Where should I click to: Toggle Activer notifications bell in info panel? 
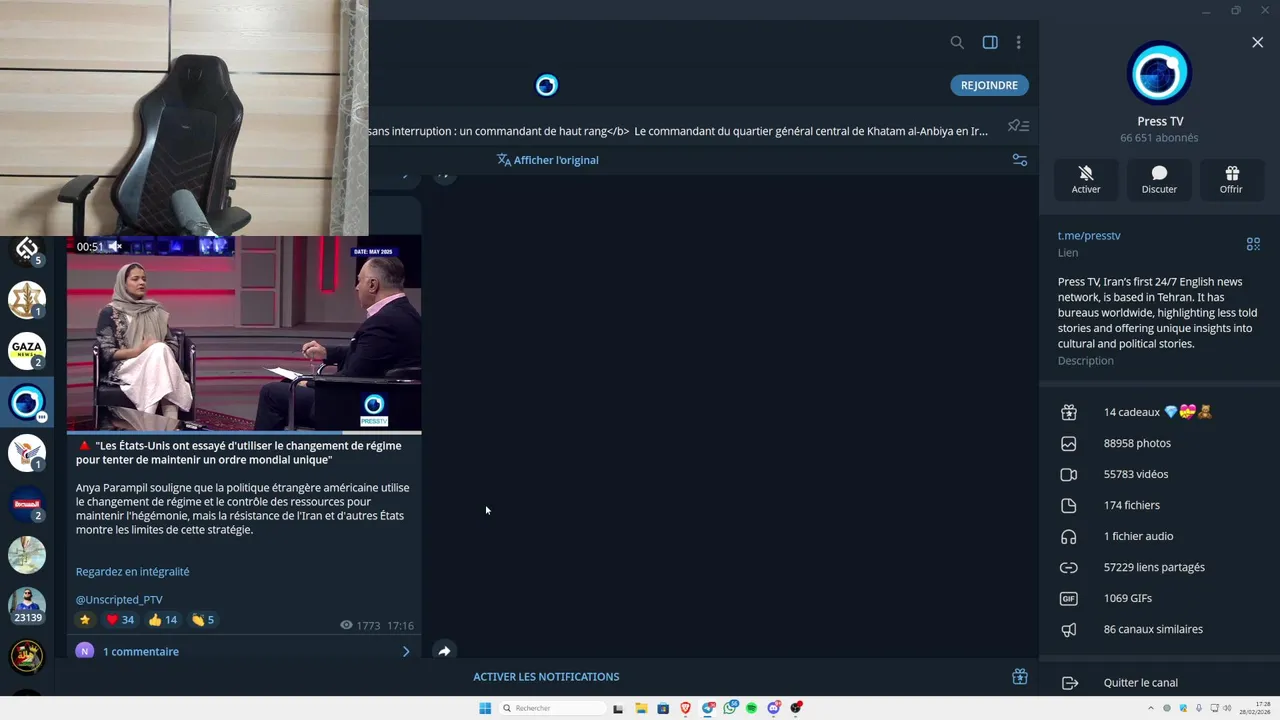click(x=1086, y=179)
